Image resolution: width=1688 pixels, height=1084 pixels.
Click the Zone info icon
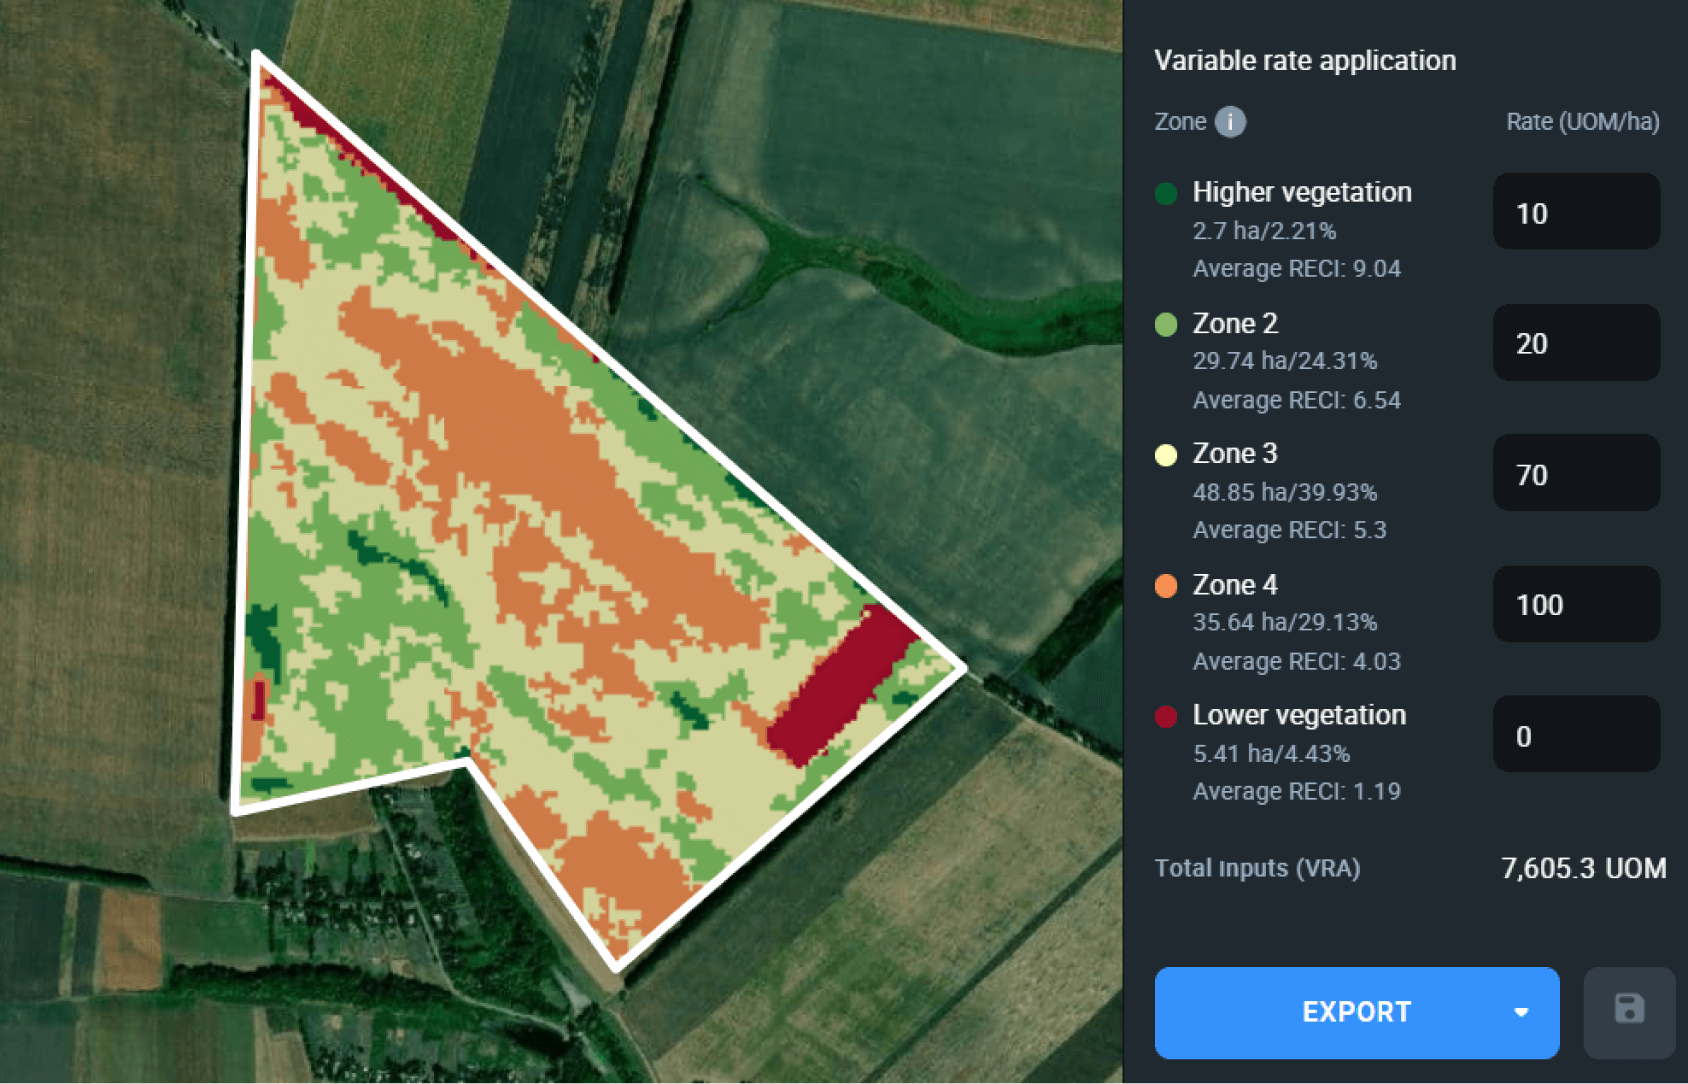tap(1230, 122)
